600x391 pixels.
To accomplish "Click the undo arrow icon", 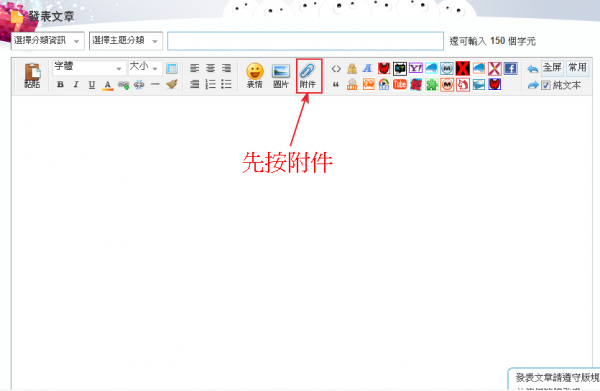I will point(532,69).
